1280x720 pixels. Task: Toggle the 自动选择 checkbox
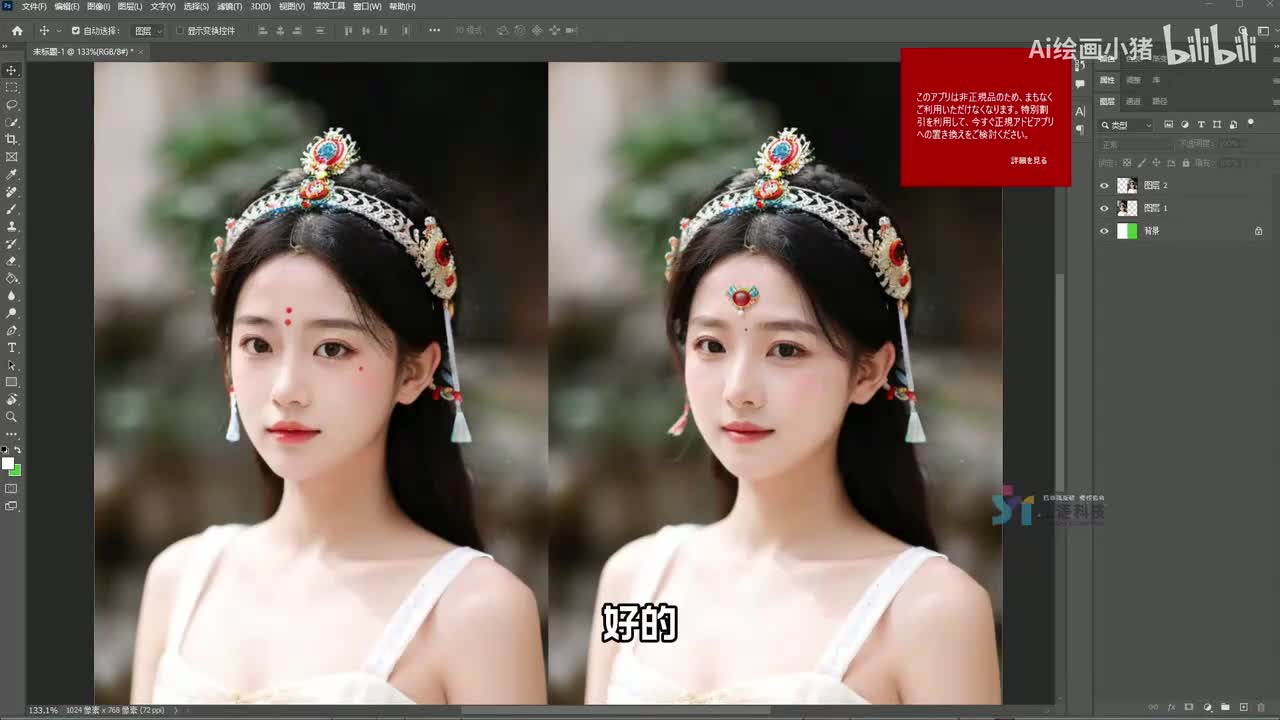click(75, 31)
